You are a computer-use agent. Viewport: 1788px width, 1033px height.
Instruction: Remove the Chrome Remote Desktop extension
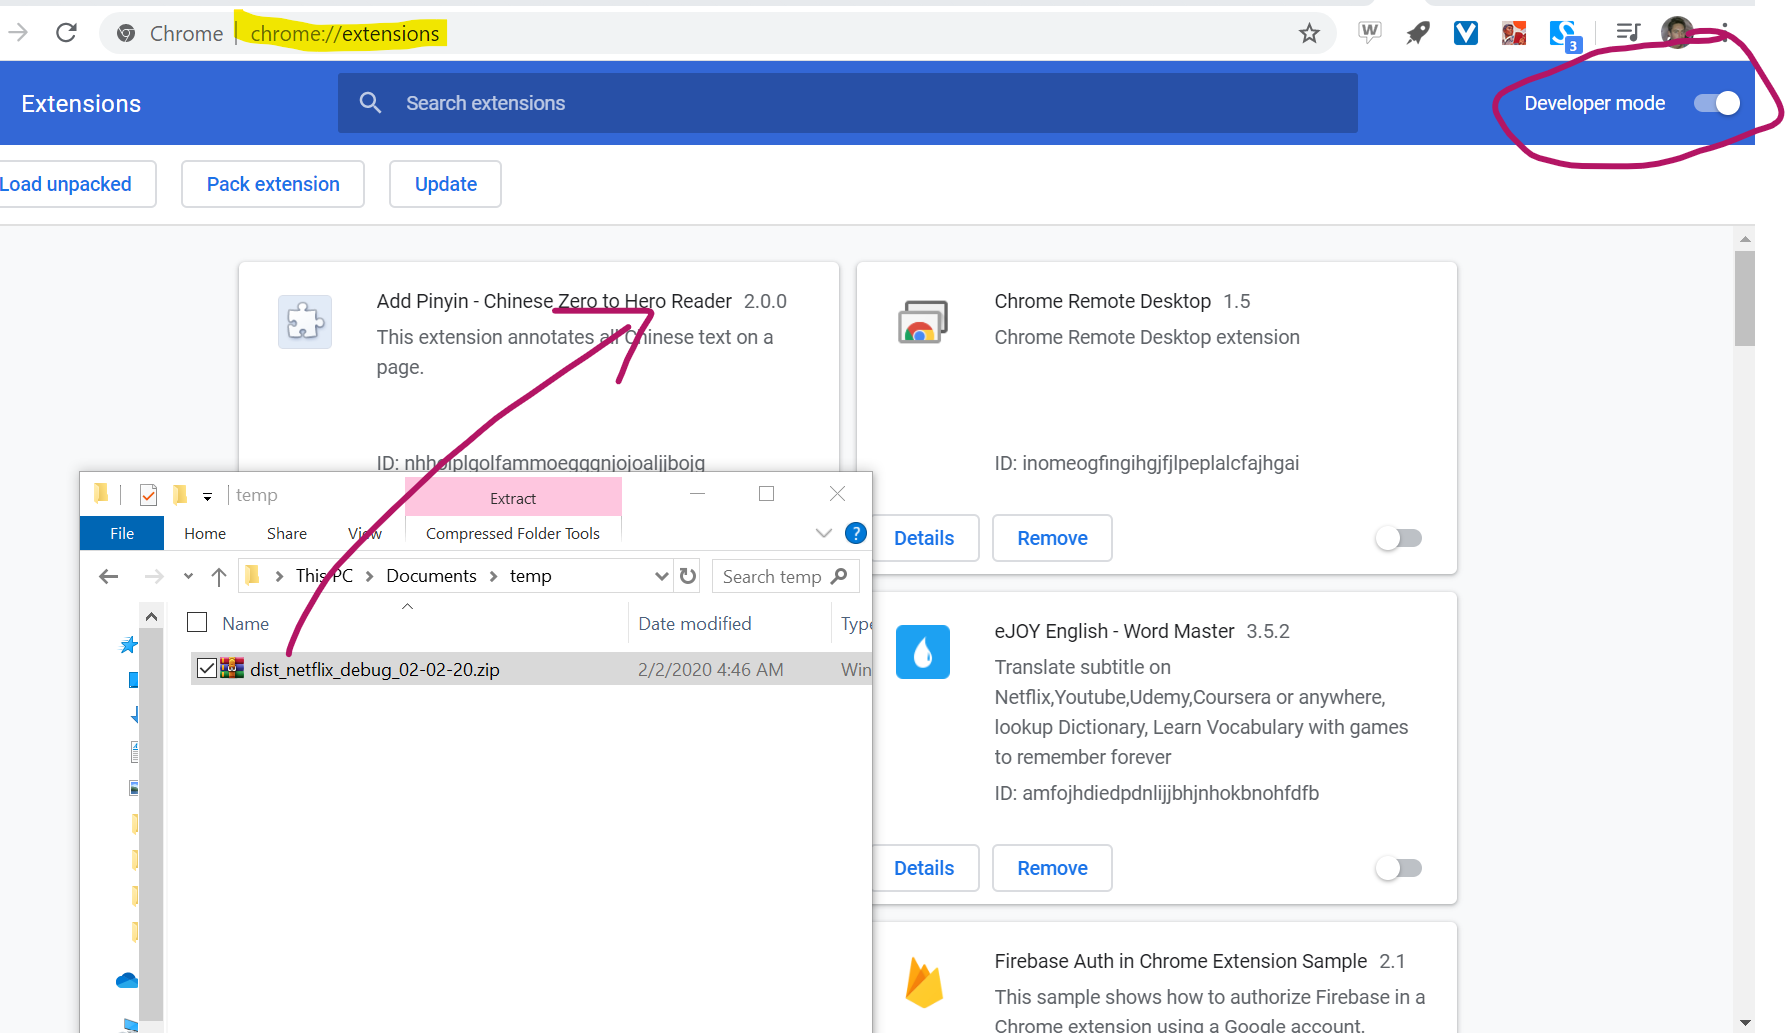(1052, 538)
